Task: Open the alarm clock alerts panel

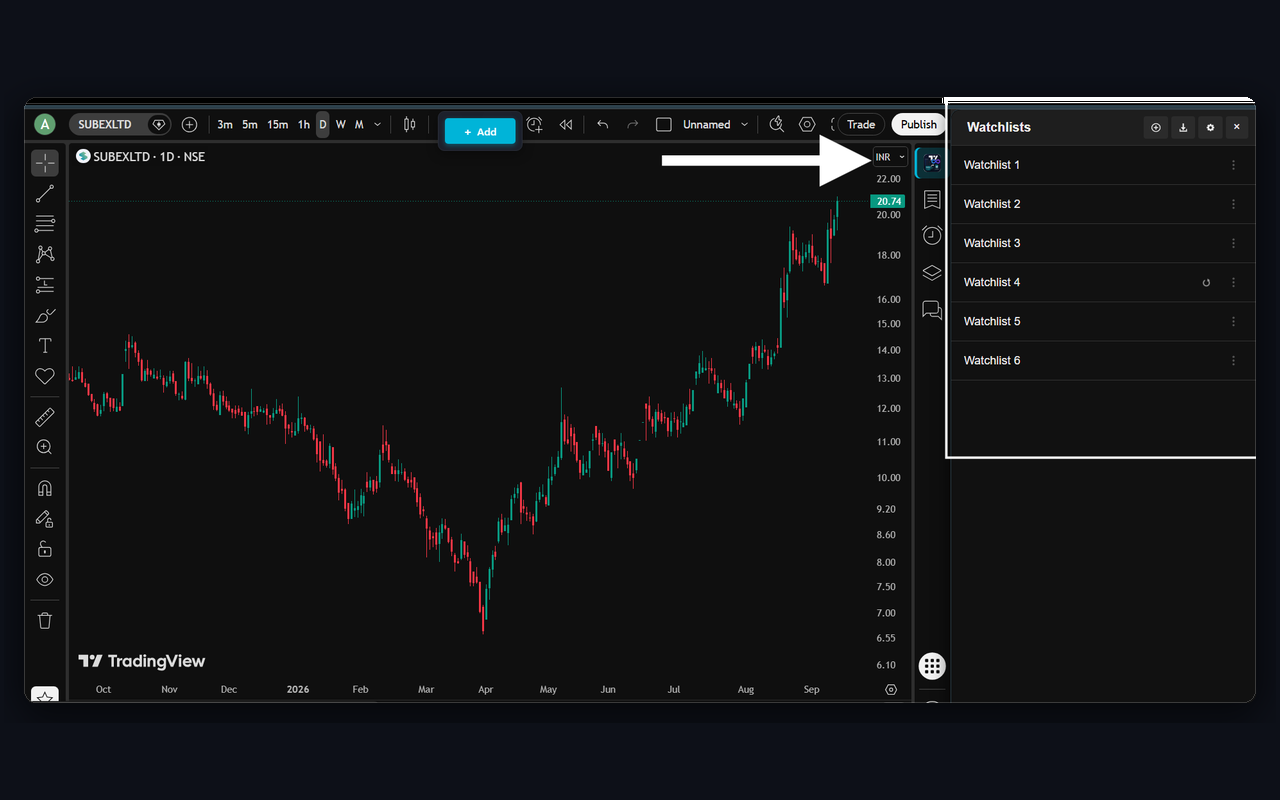Action: [932, 235]
